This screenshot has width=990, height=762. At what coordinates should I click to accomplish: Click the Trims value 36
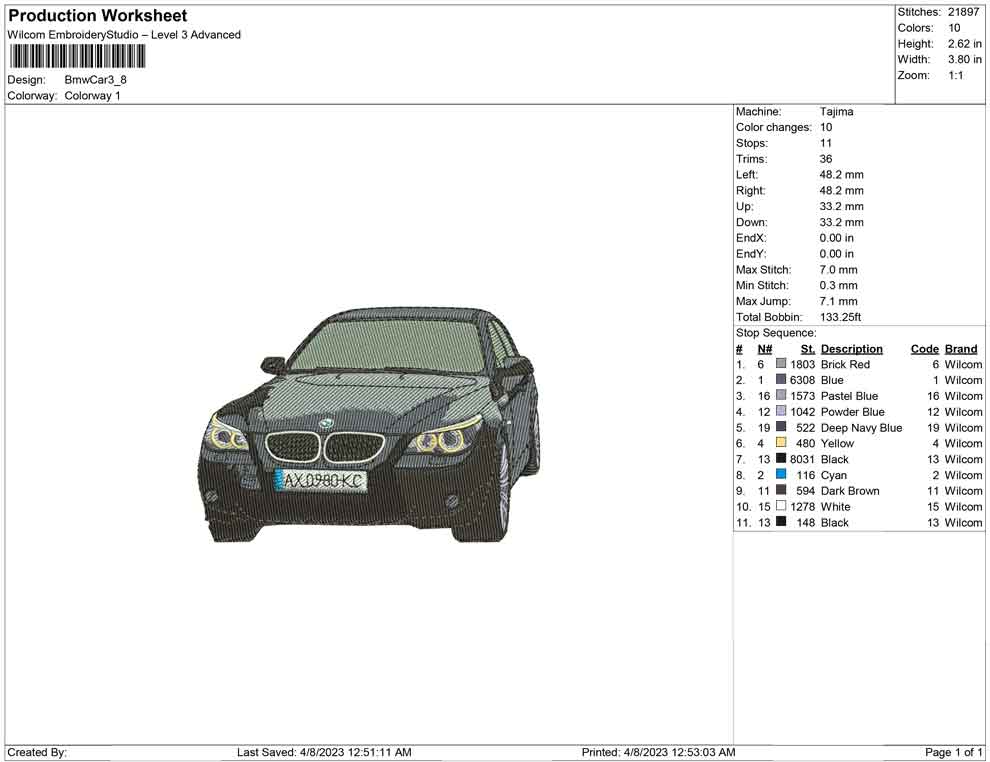826,158
